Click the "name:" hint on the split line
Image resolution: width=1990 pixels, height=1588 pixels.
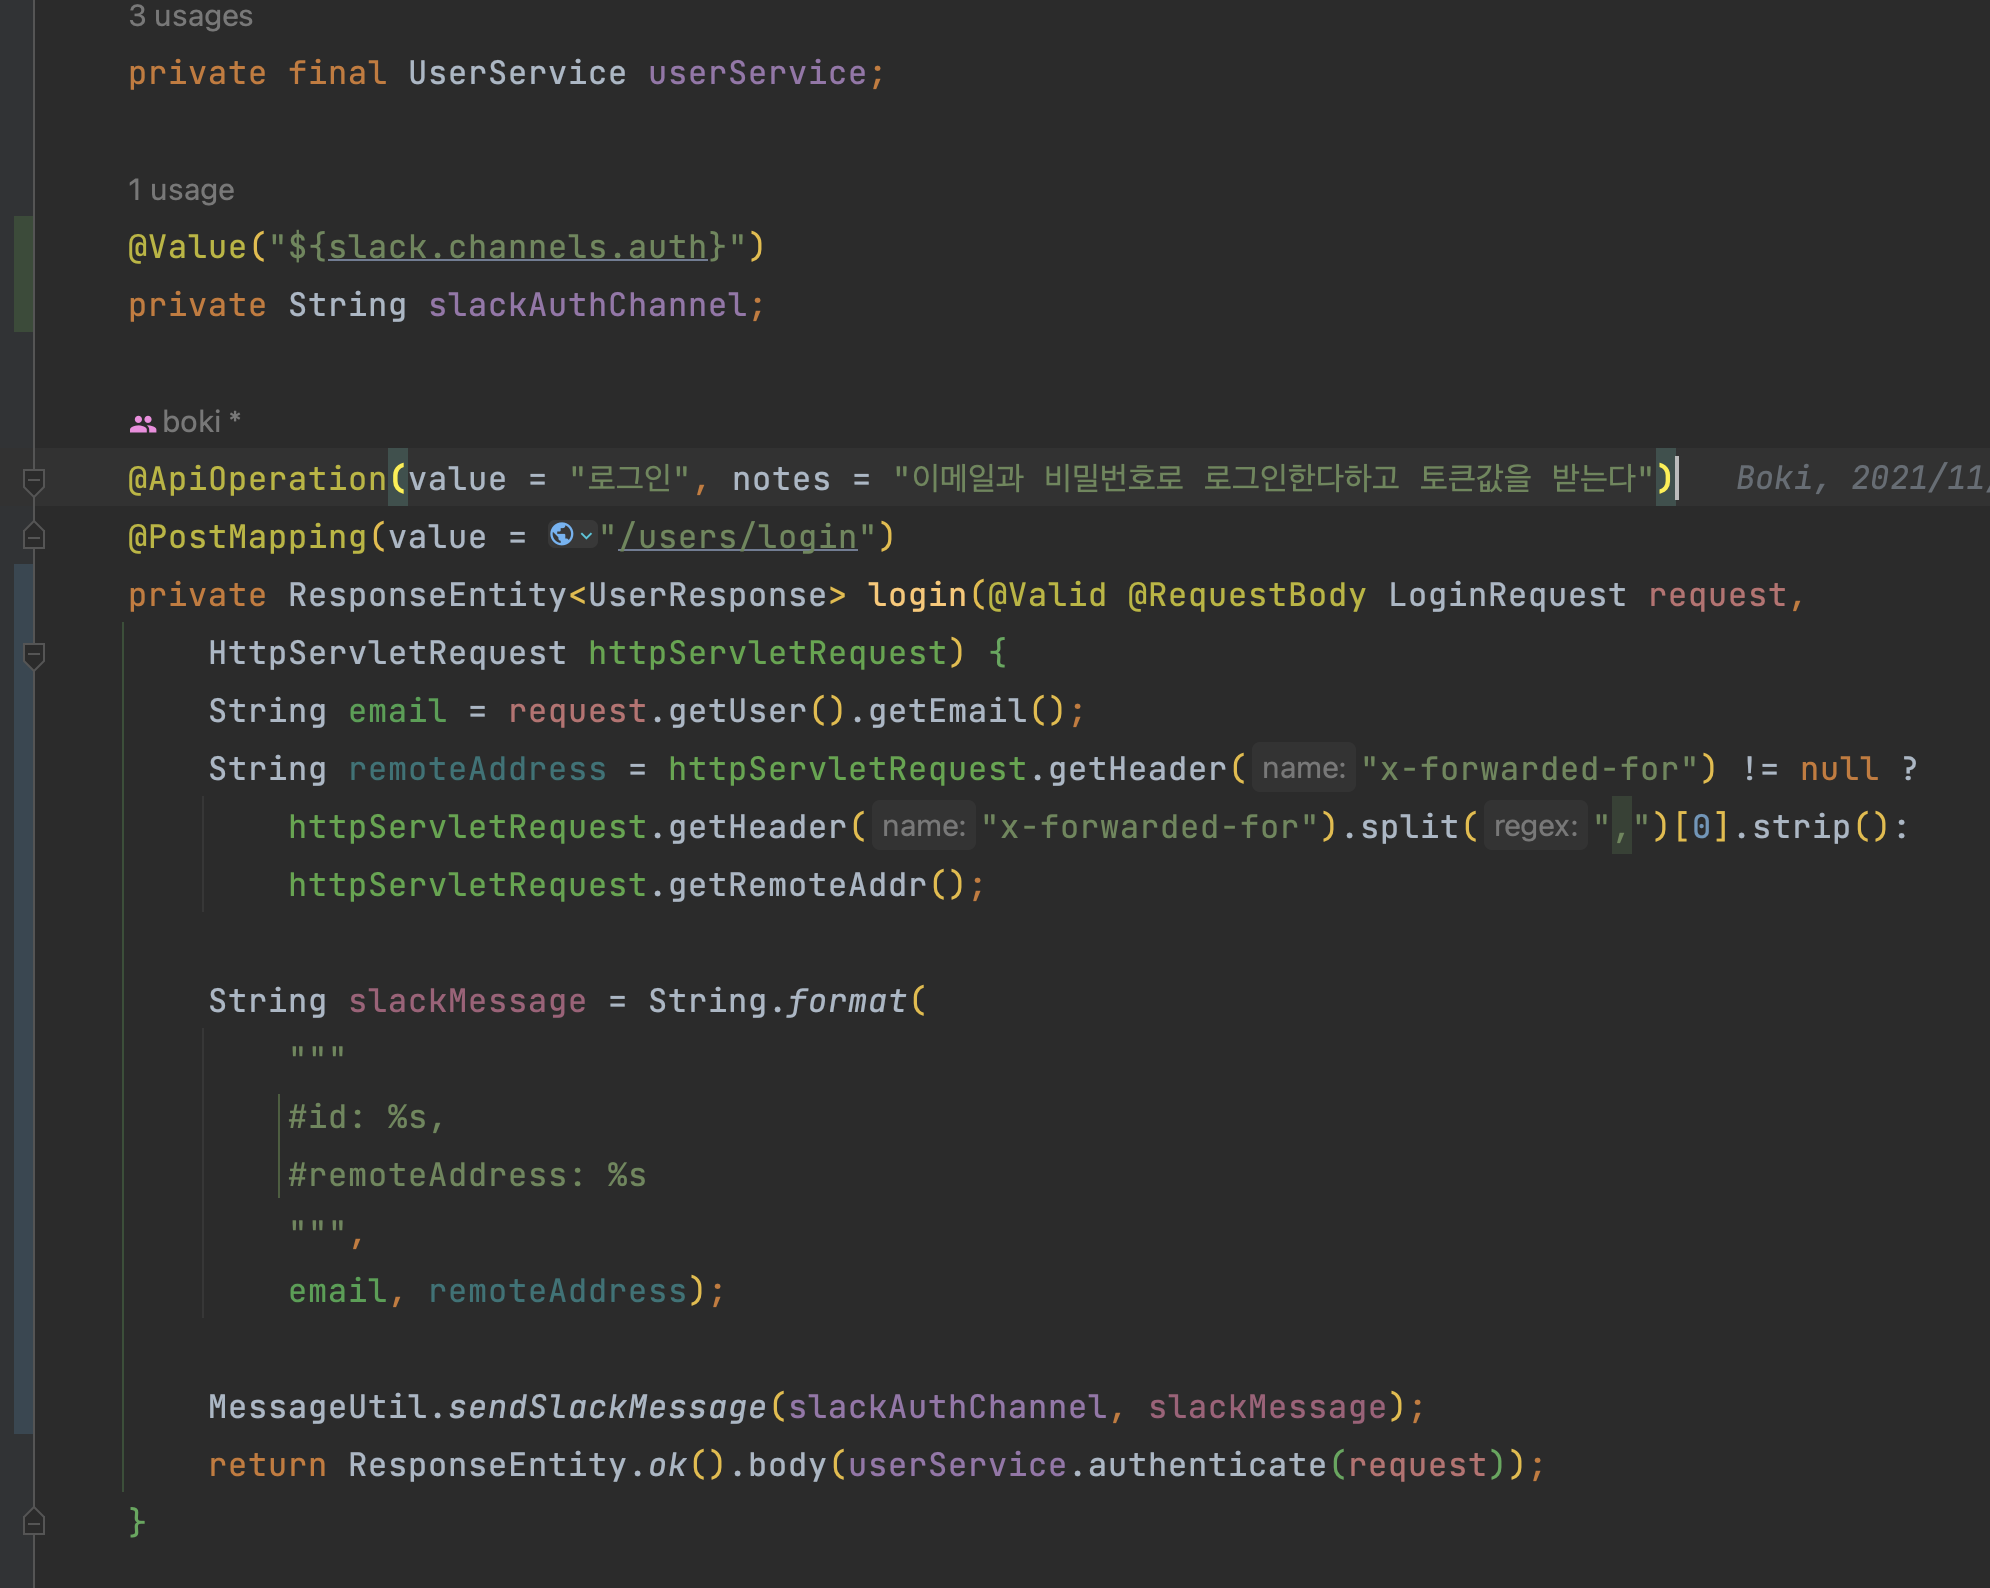pyautogui.click(x=923, y=827)
